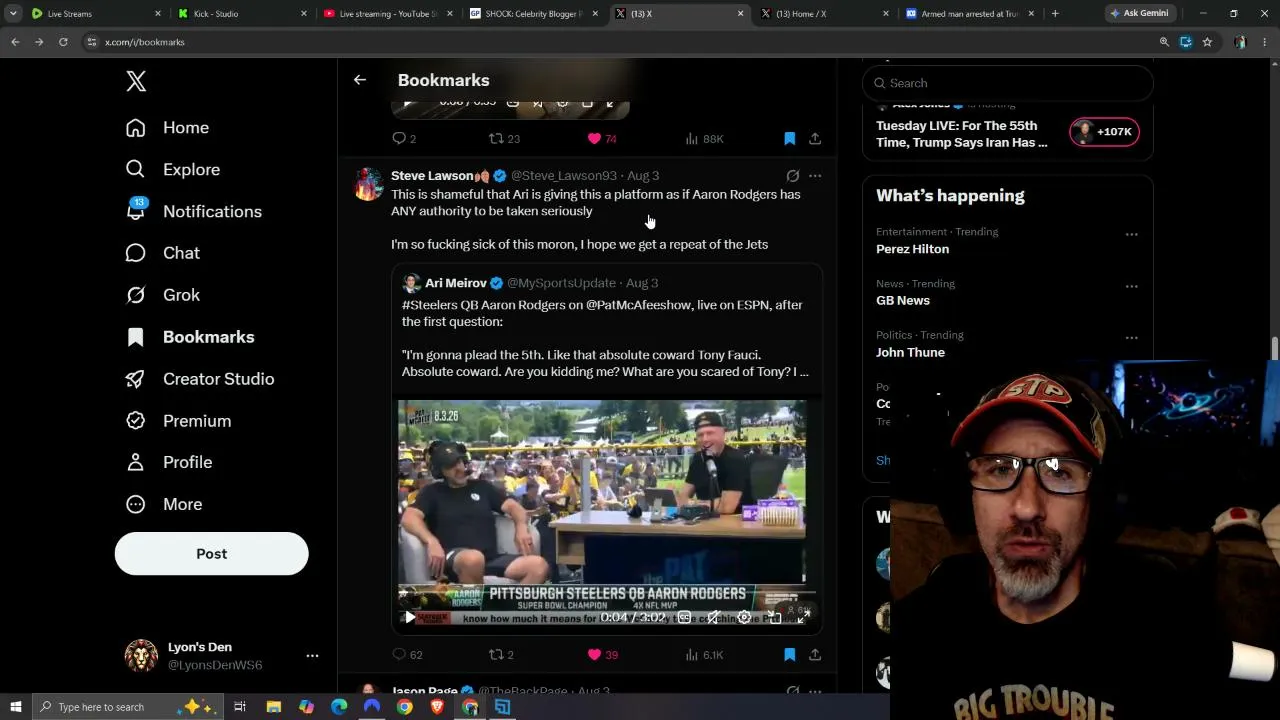The height and width of the screenshot is (720, 1280).
Task: Open John Thune trending topic
Action: coord(910,353)
